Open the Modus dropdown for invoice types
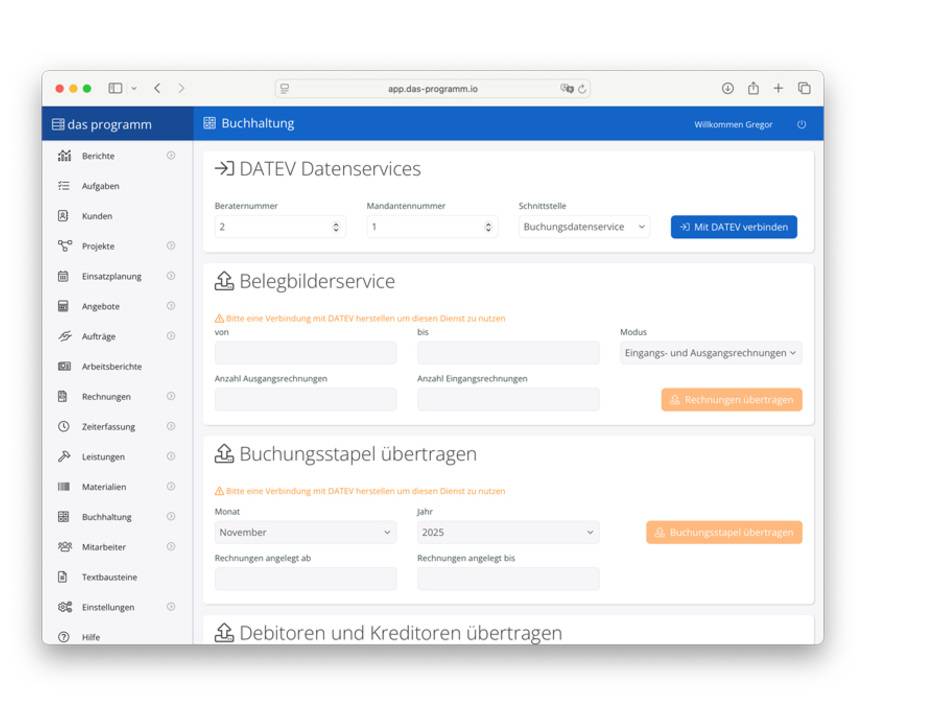The width and height of the screenshot is (940, 705). [x=710, y=352]
